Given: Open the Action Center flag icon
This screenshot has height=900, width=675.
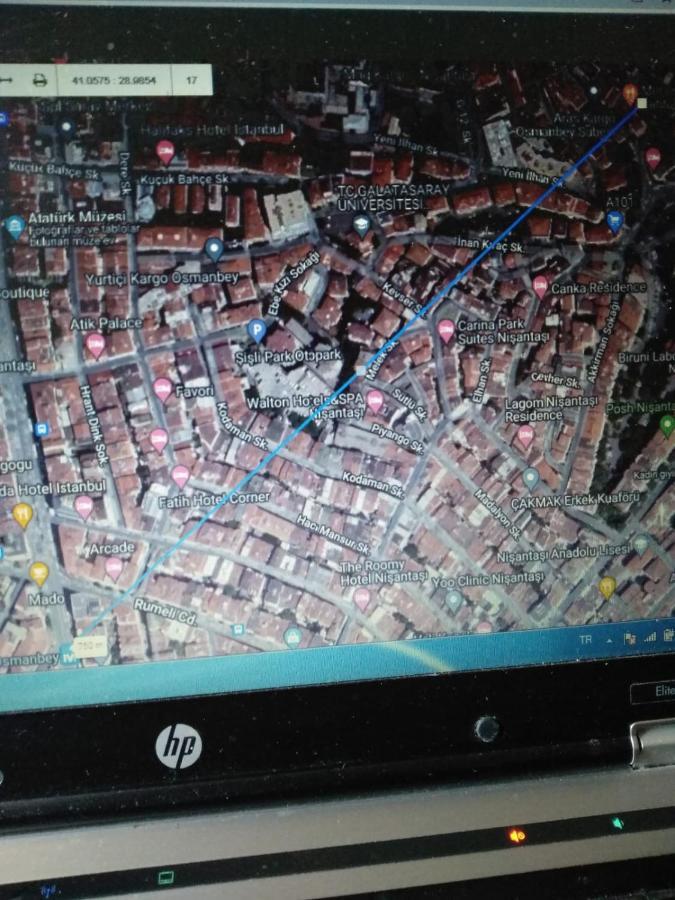Looking at the screenshot, I should coord(630,638).
